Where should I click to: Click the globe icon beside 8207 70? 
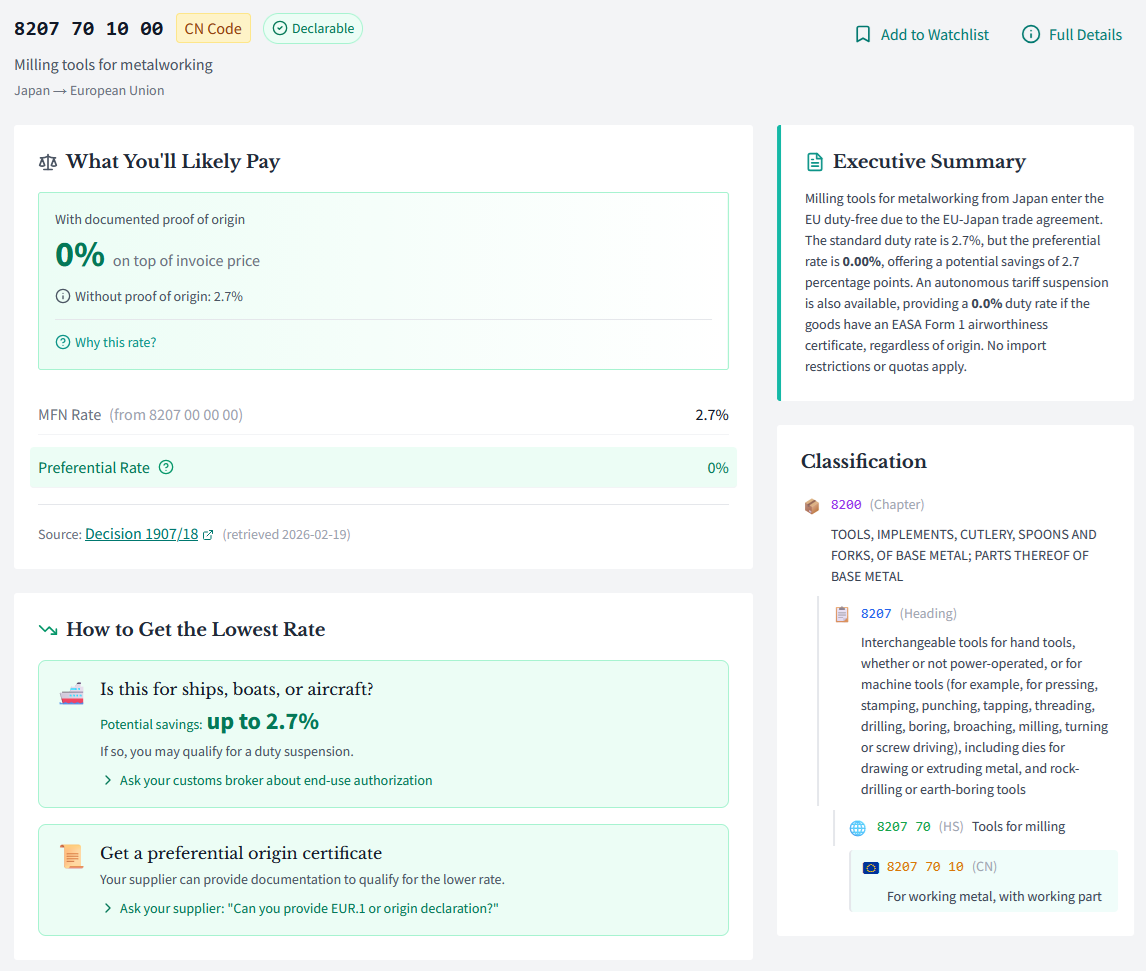pyautogui.click(x=857, y=827)
